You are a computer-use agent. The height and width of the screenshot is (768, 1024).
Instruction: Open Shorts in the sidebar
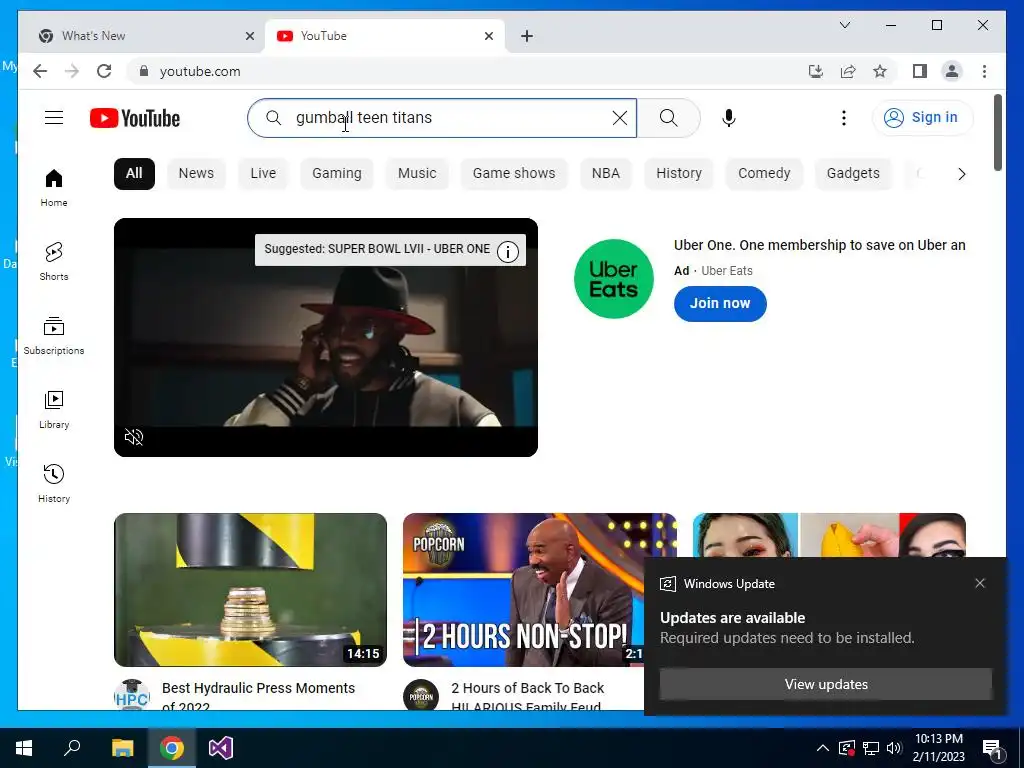pyautogui.click(x=54, y=262)
